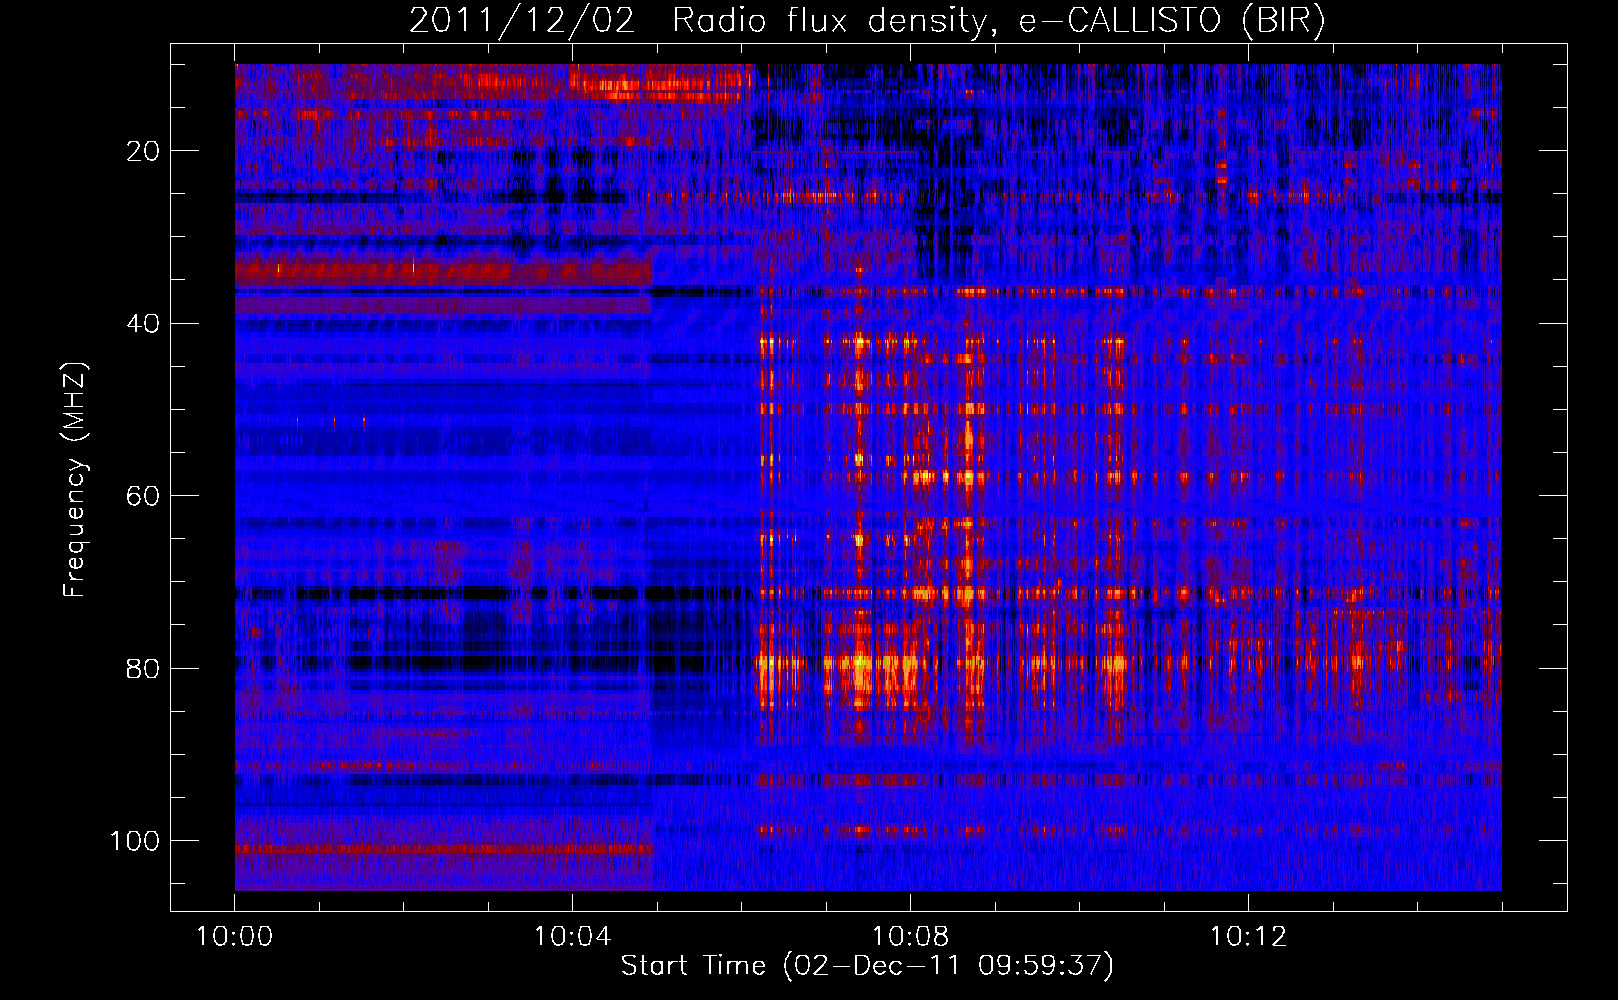Click the 'Frequency (MHZ)' axis label
The width and height of the screenshot is (1618, 1000).
[x=75, y=479]
